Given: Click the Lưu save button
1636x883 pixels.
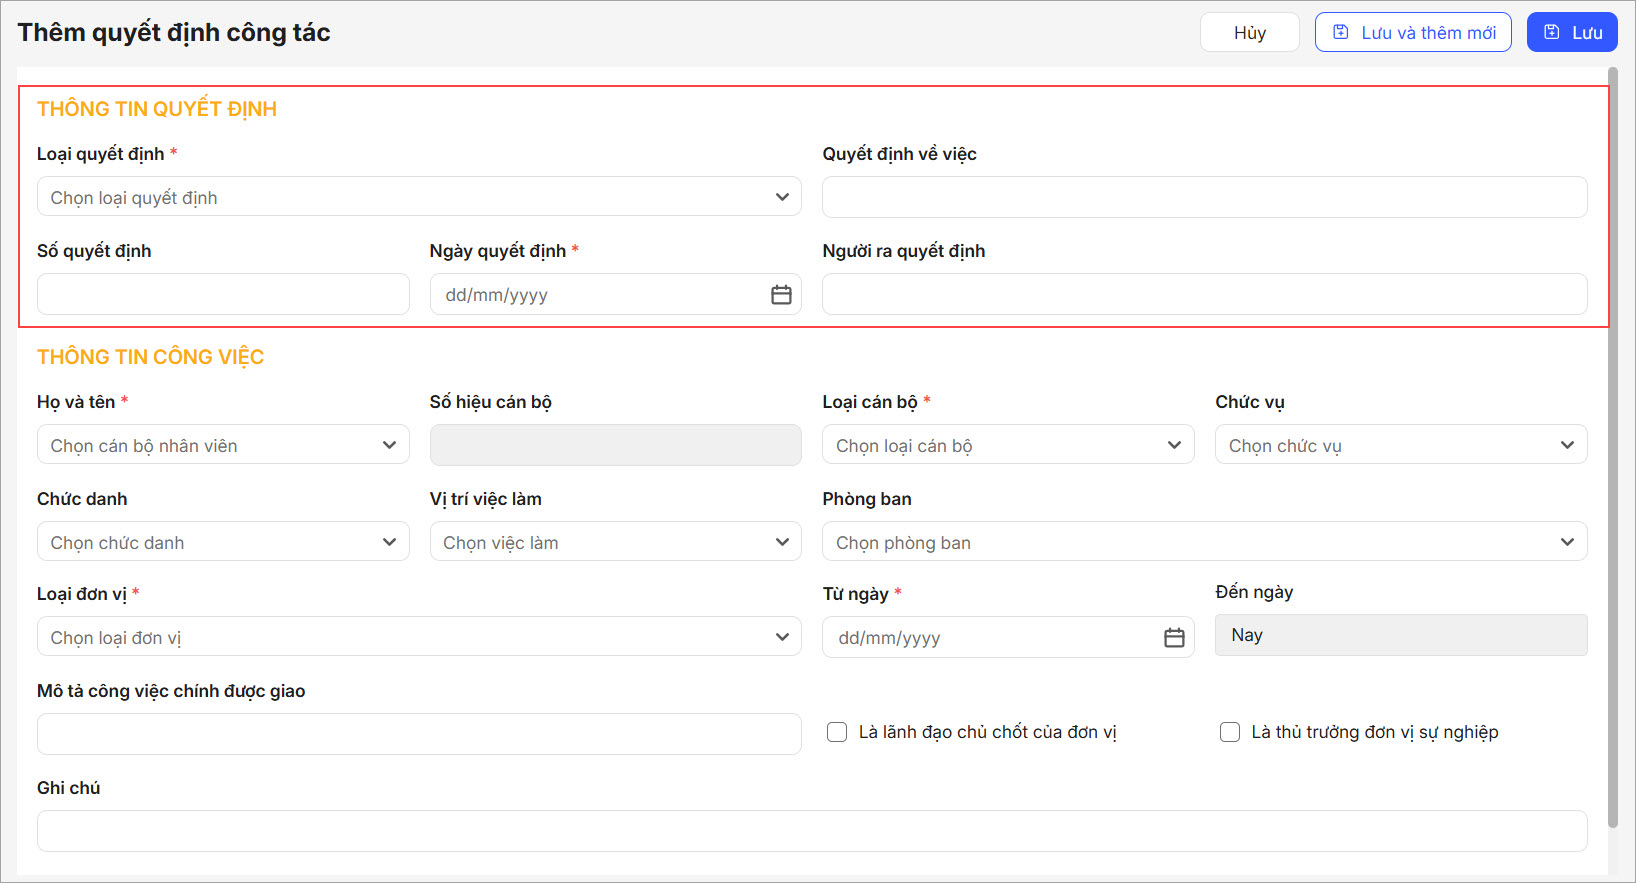Looking at the screenshot, I should (x=1571, y=33).
